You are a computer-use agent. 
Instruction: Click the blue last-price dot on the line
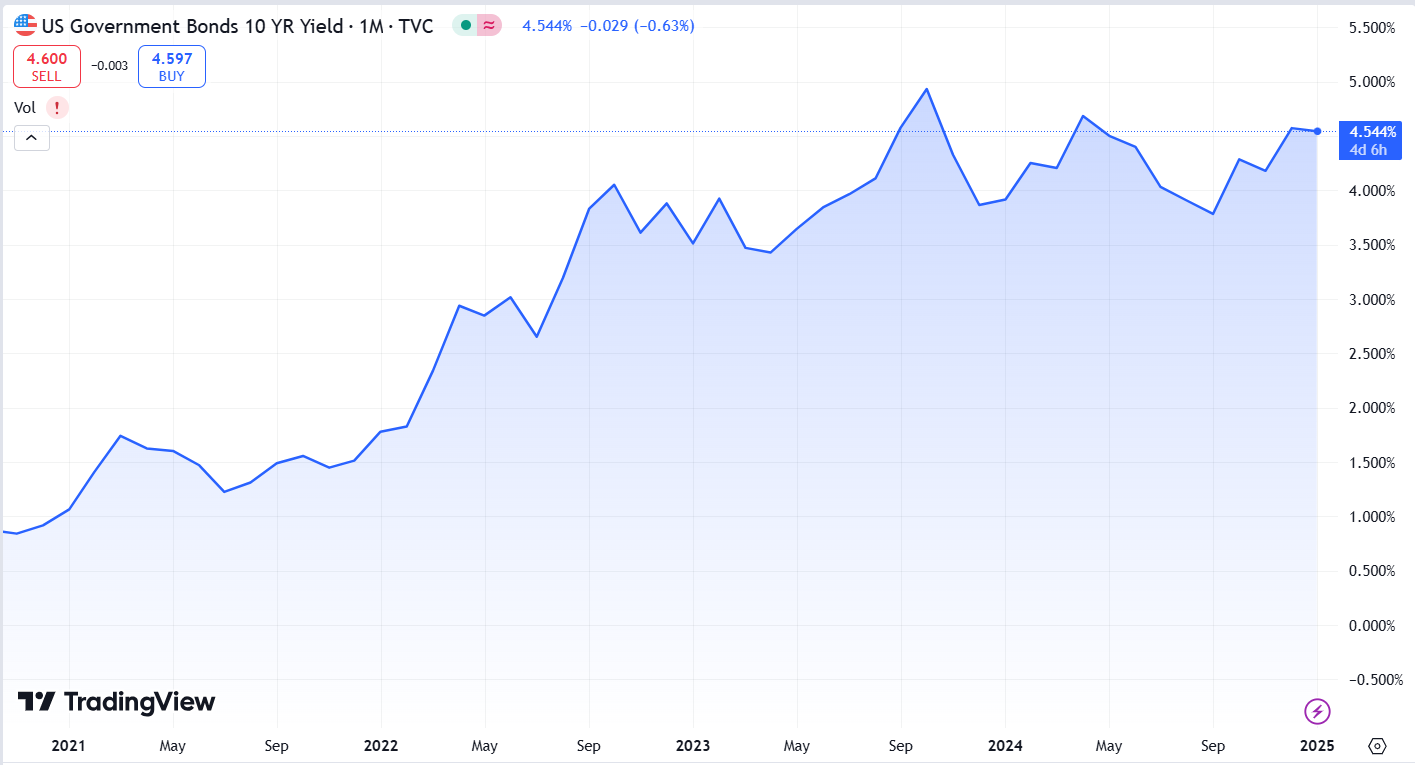click(1318, 131)
